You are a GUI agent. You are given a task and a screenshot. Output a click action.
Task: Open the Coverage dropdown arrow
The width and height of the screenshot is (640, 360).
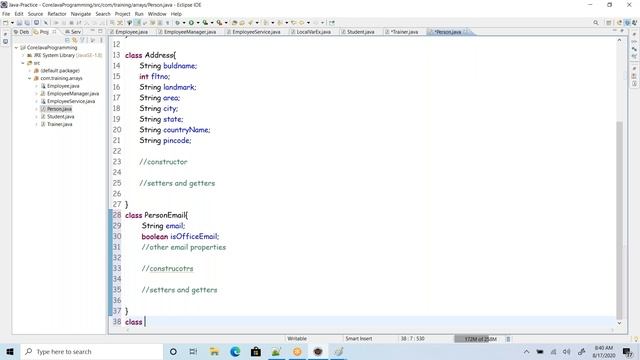click(212, 23)
